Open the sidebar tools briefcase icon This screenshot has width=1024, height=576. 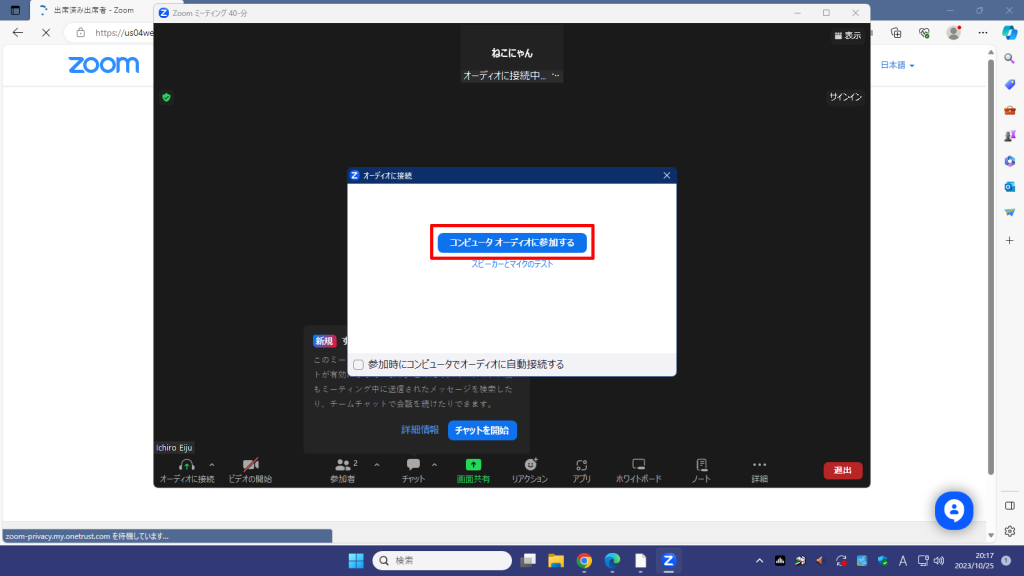click(1010, 110)
